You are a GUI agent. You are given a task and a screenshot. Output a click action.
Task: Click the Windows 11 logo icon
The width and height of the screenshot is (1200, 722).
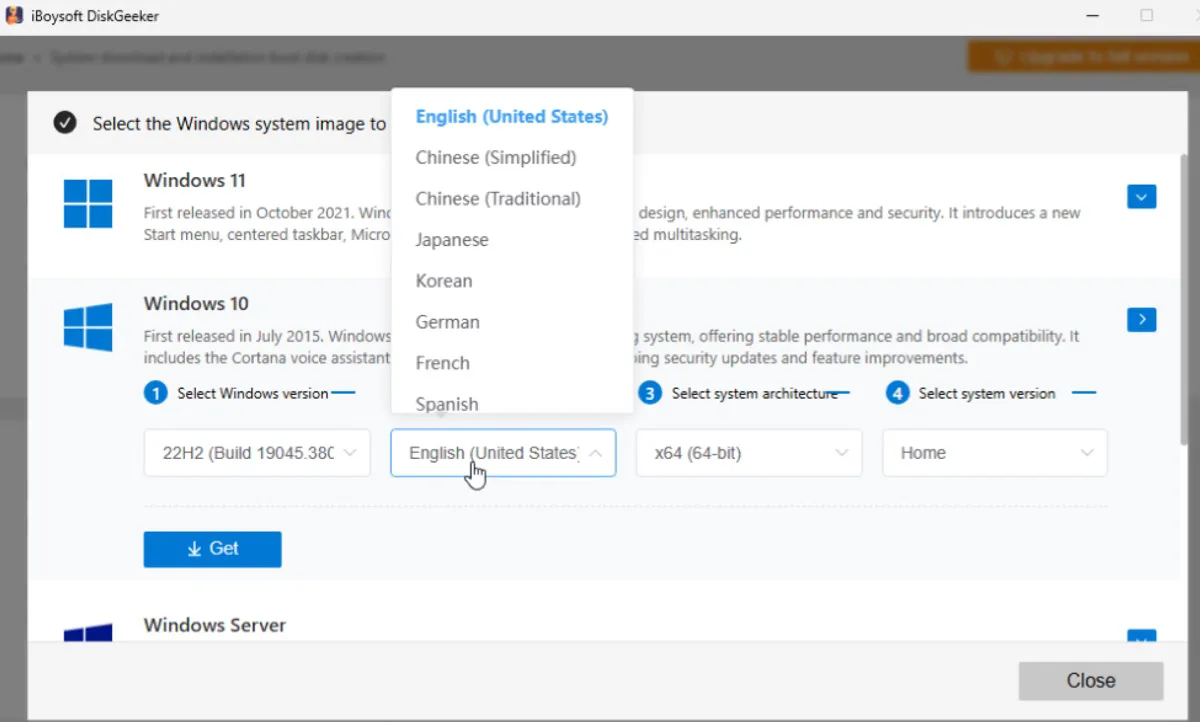tap(88, 202)
